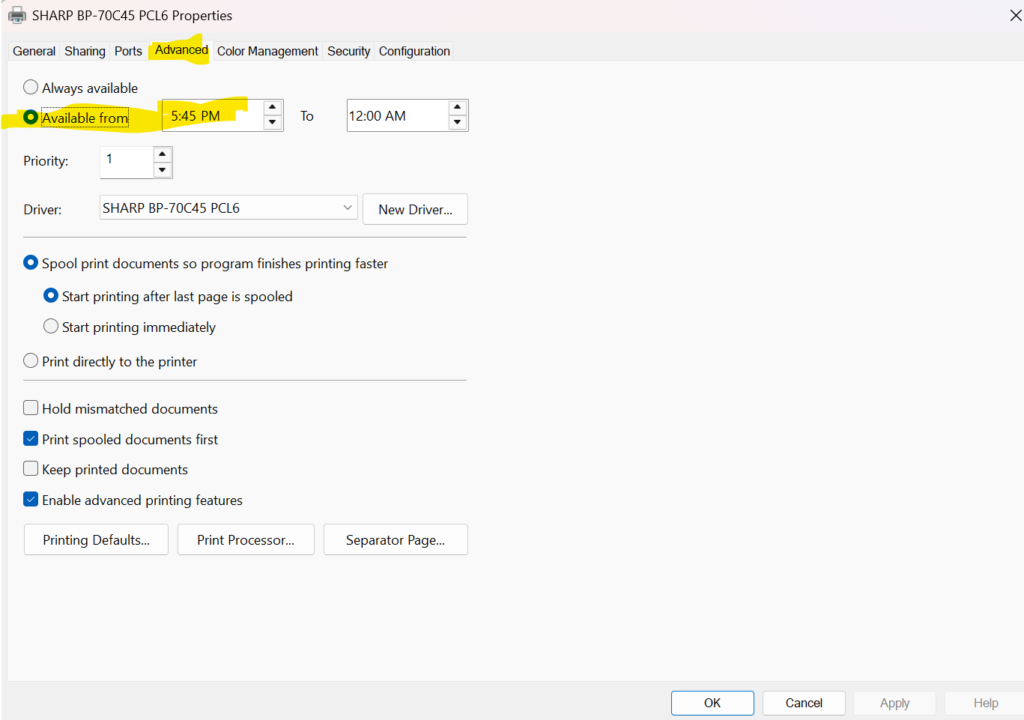Increase the Priority value
Viewport: 1024px width, 720px height.
pyautogui.click(x=162, y=154)
